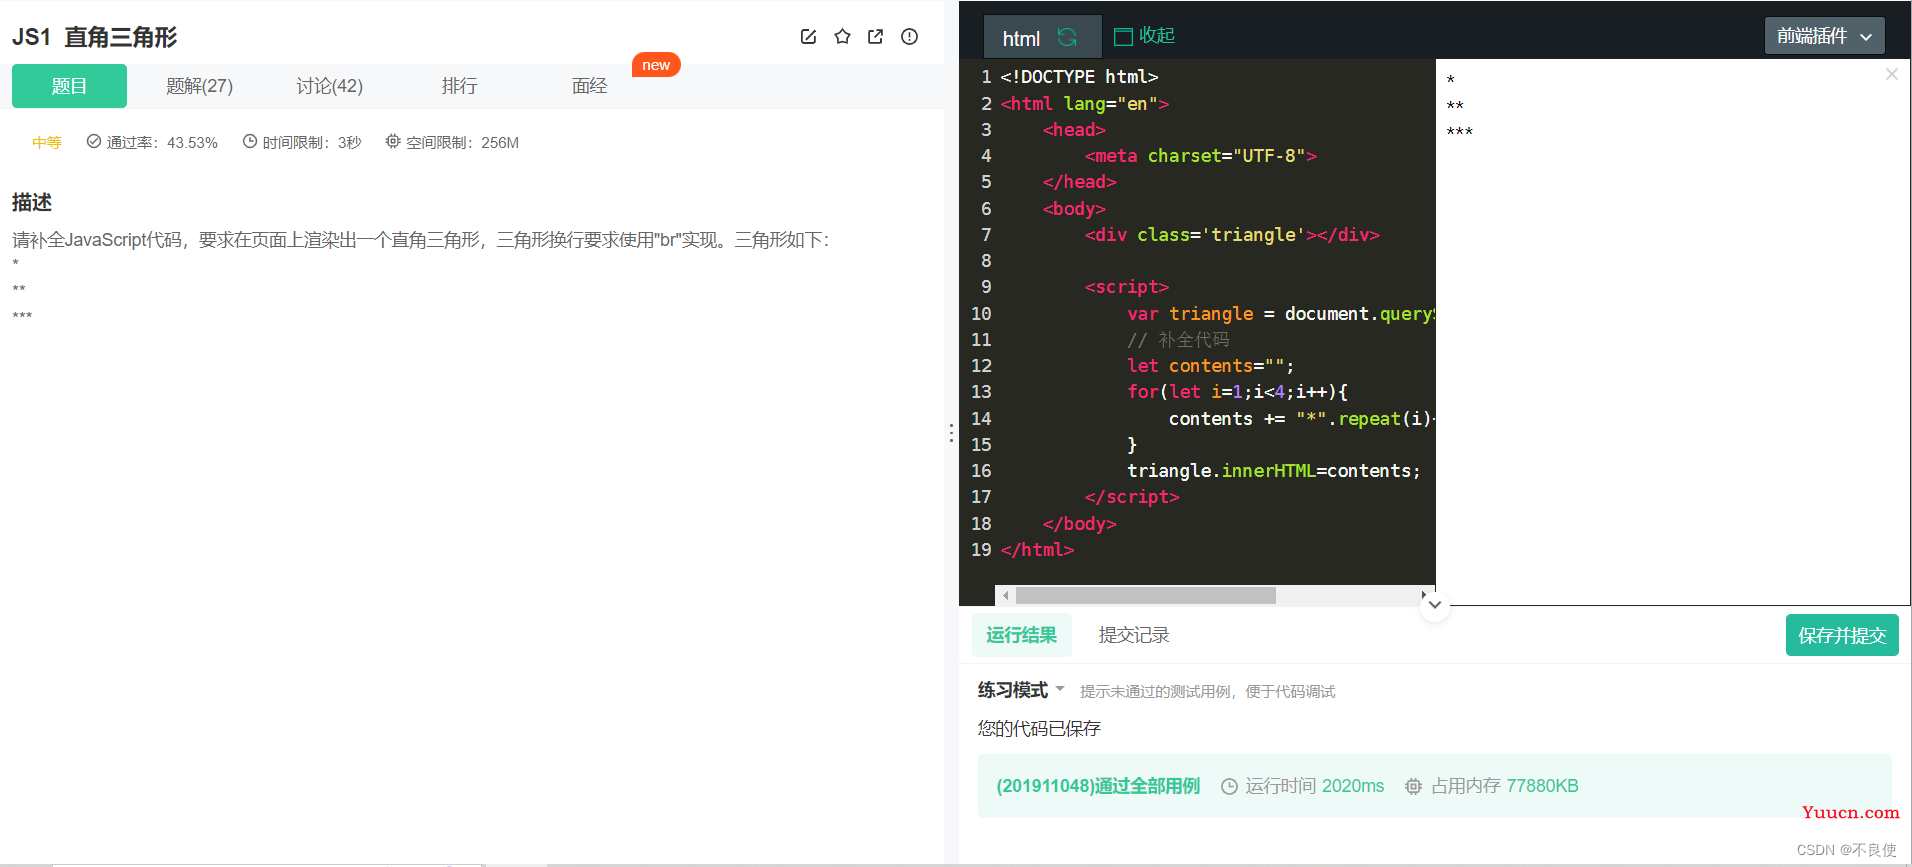
Task: Click the editor horizontal scrollbar thumb
Action: 1145,595
